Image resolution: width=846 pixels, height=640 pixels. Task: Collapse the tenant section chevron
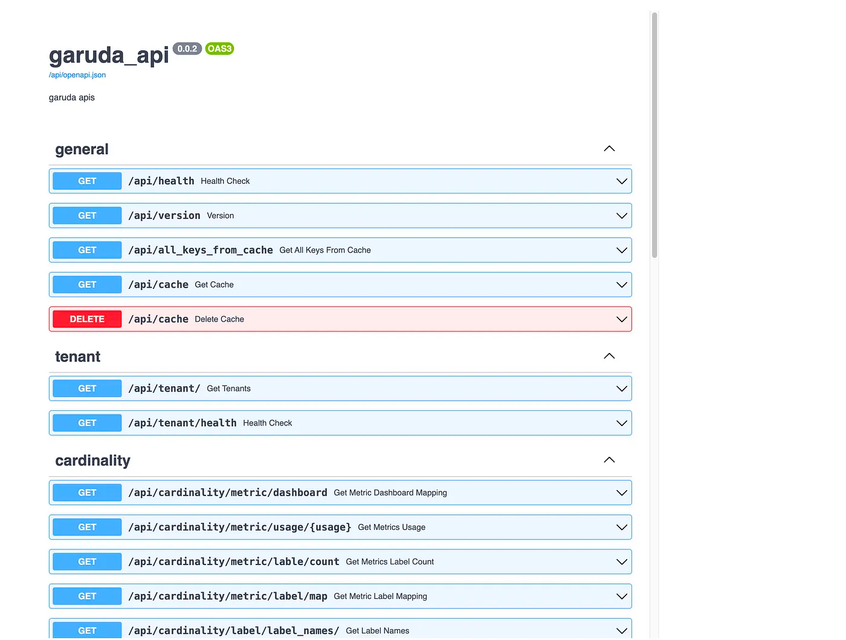609,356
